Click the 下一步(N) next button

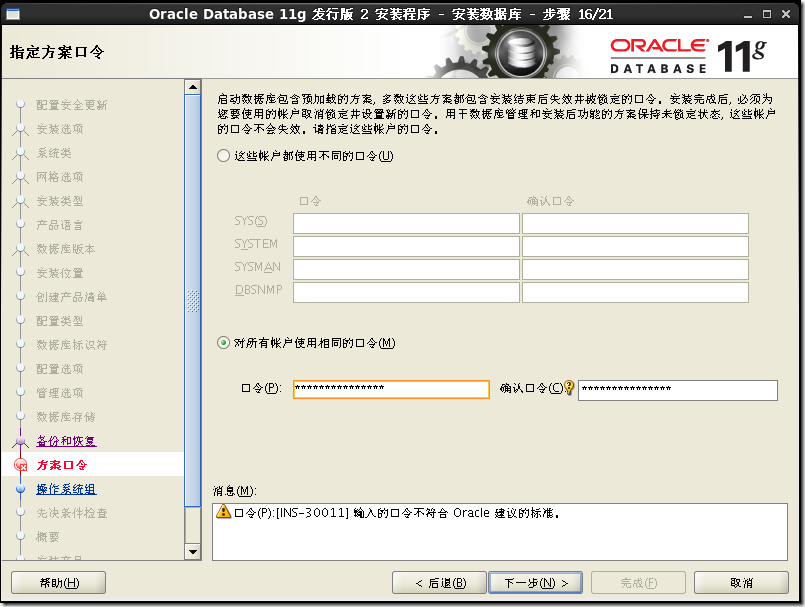click(535, 583)
